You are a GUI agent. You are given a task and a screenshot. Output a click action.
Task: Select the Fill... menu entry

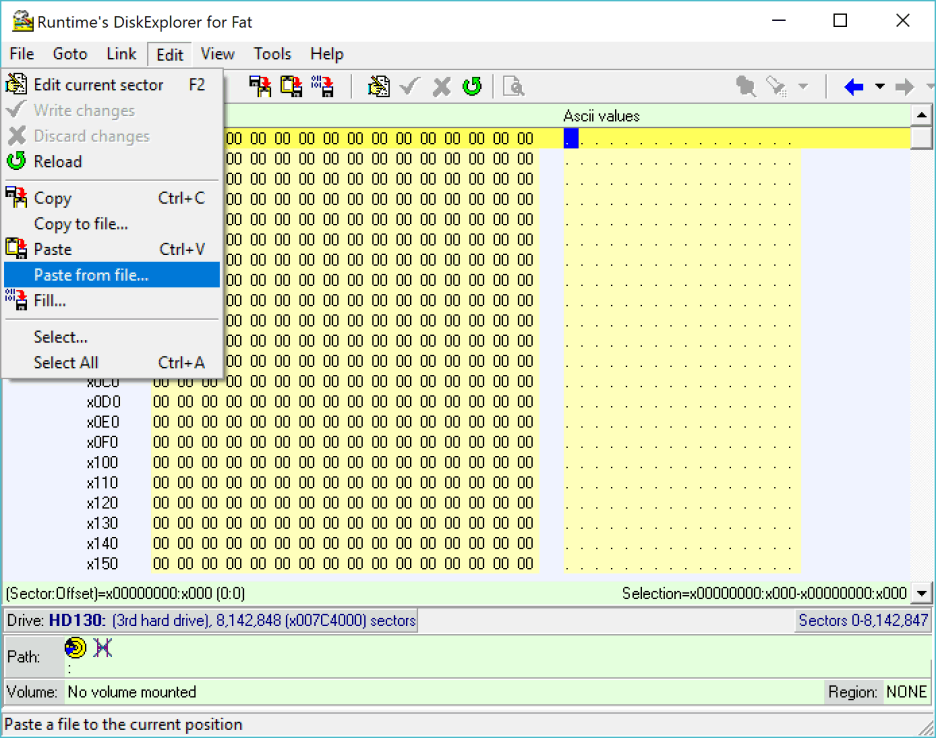coord(50,301)
